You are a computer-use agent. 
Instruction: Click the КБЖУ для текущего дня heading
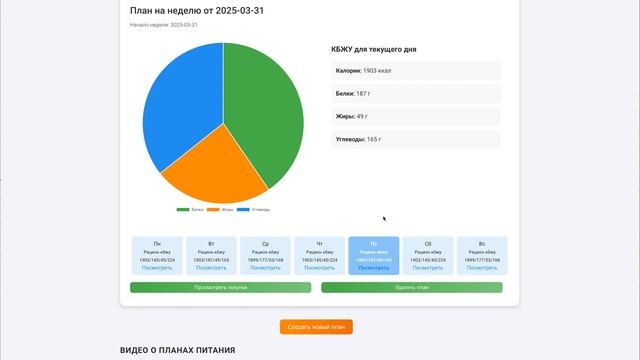coord(374,49)
